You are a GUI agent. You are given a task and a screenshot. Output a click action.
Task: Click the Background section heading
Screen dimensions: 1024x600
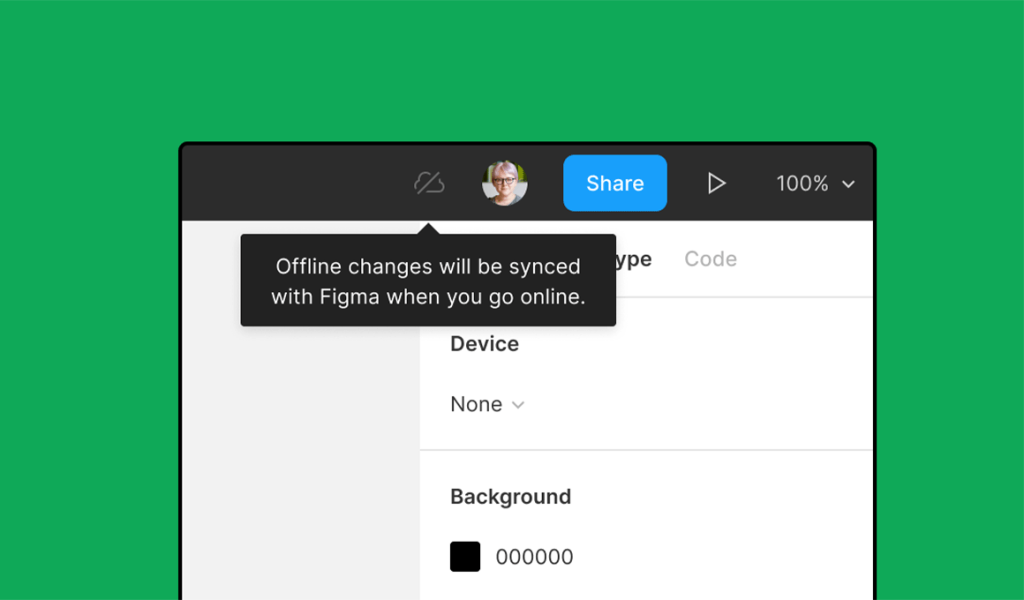point(510,497)
